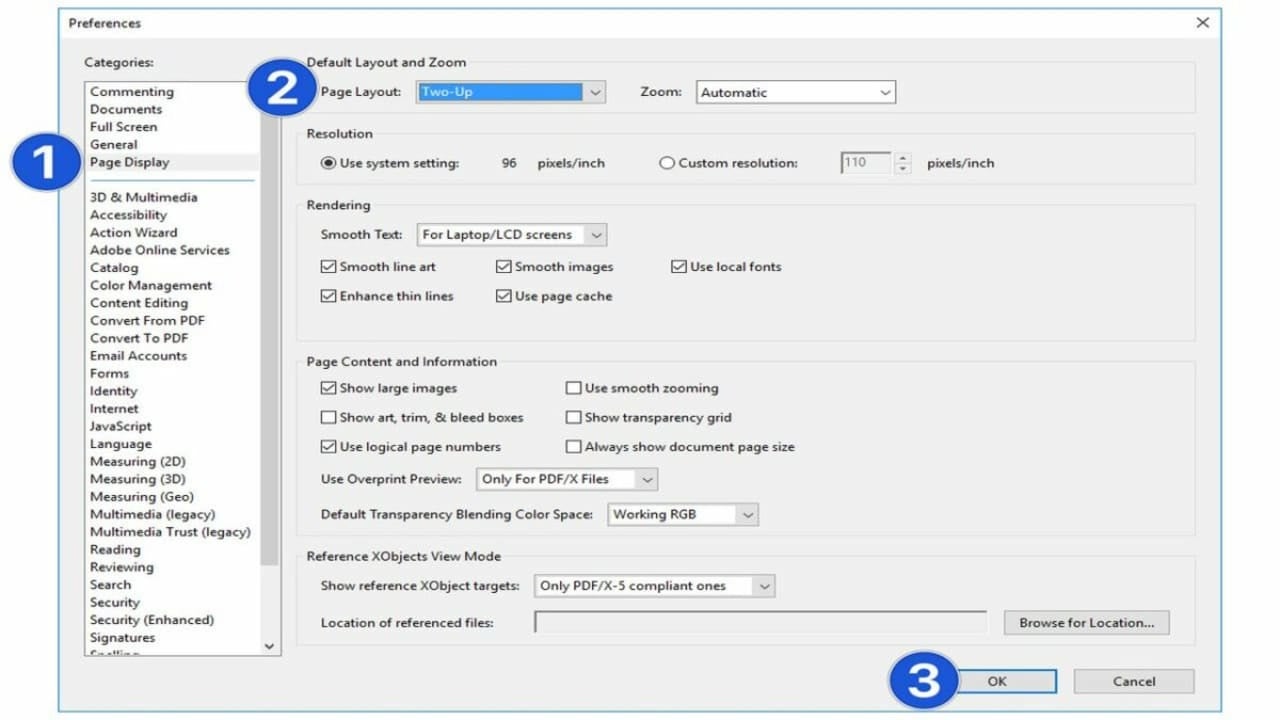Increase custom resolution with stepper up arrow
The width and height of the screenshot is (1280, 720).
point(903,157)
